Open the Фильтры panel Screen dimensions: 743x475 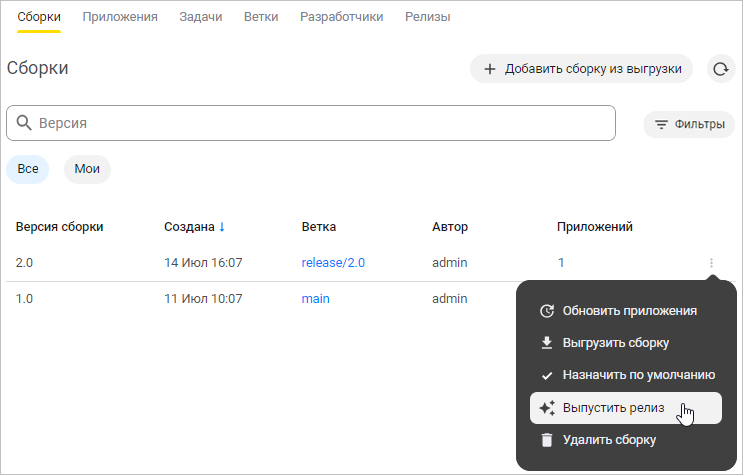pyautogui.click(x=689, y=125)
